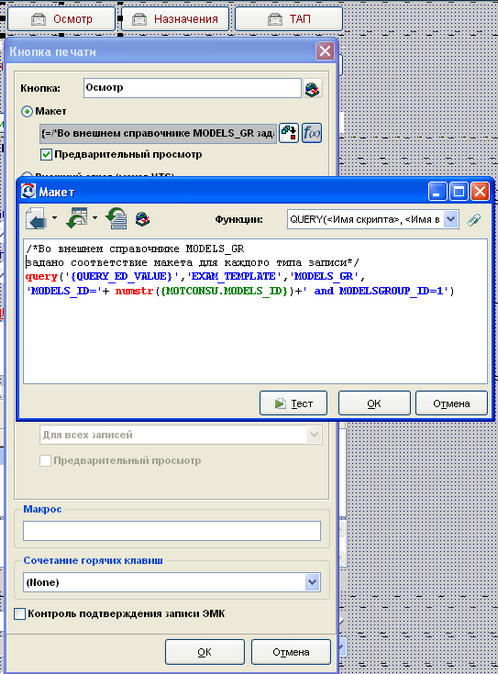Click the 'numstr' function in script

coord(134,291)
